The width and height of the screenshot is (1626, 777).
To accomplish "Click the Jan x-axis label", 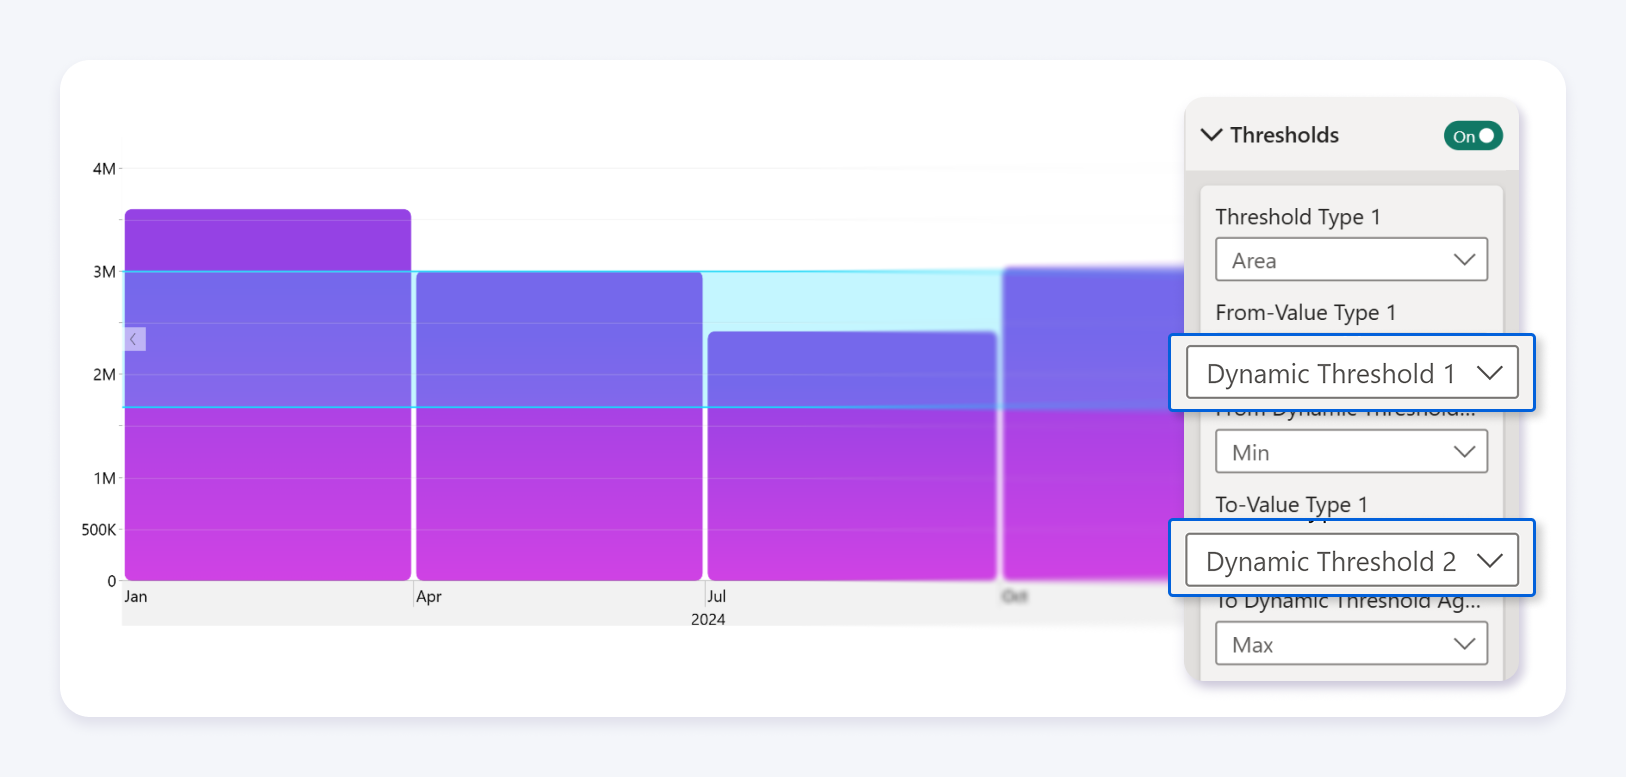I will pos(136,597).
